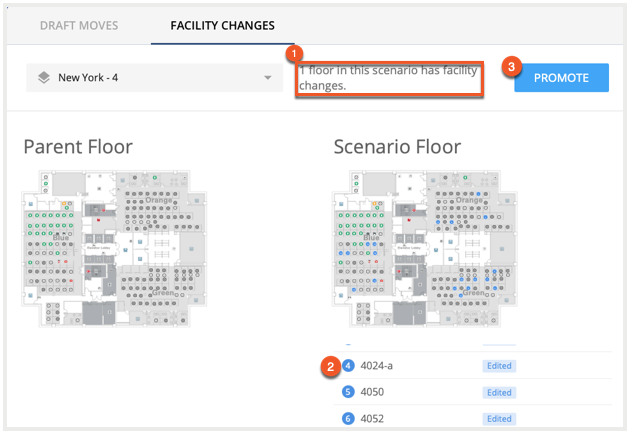Click the Orange label on Scenario Floor map
Viewport: 629px width, 433px height.
click(x=469, y=200)
